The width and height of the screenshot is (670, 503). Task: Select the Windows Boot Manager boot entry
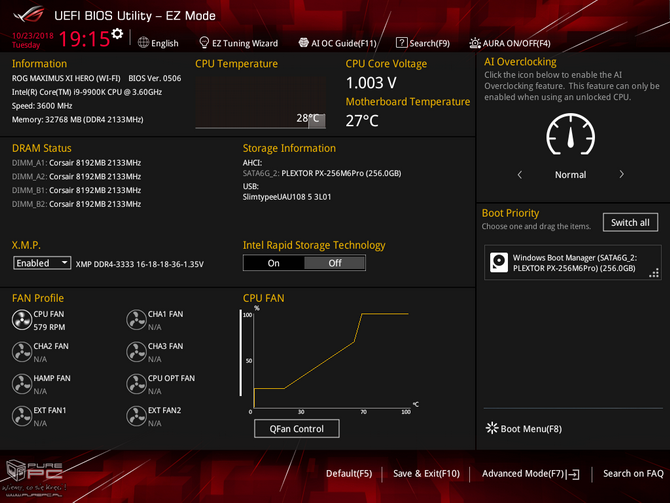pos(573,263)
